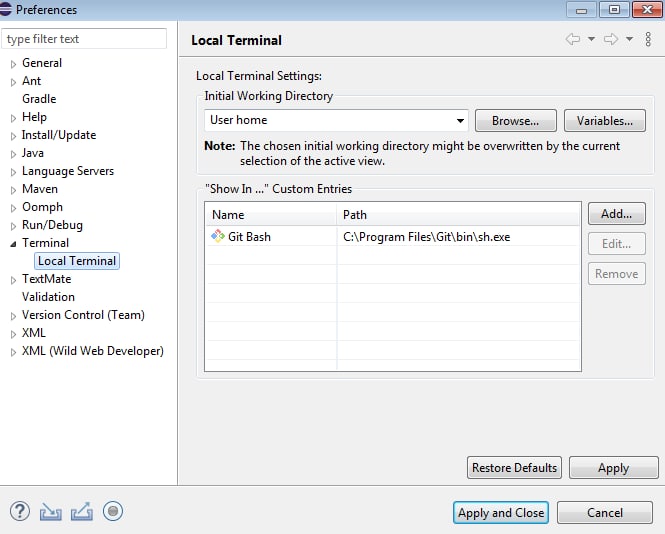Click the Variables... button
The height and width of the screenshot is (534, 665).
(605, 121)
